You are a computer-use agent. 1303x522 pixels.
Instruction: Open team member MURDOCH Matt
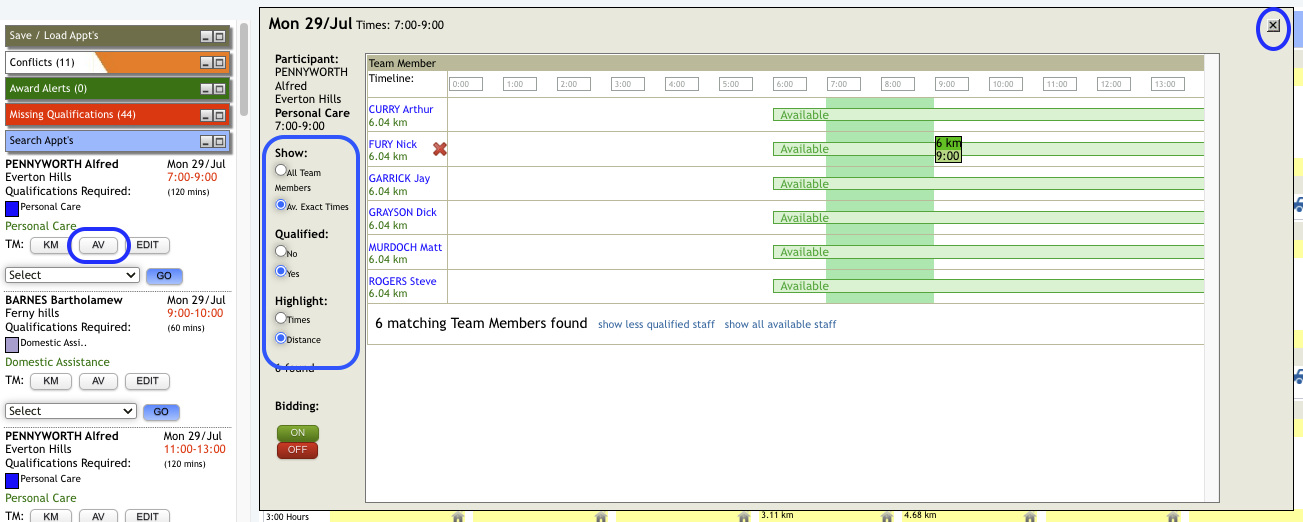(405, 248)
